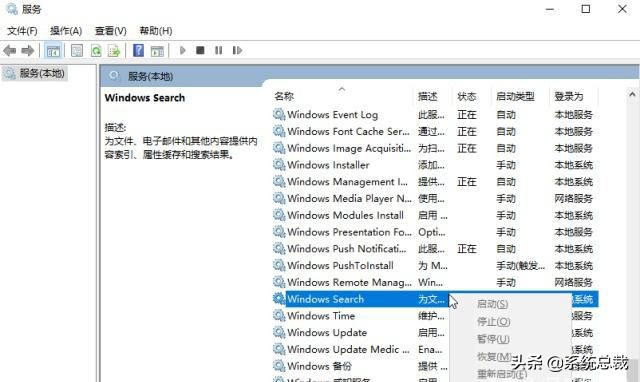Click the Windows PushToInstall gear icon

279,265
